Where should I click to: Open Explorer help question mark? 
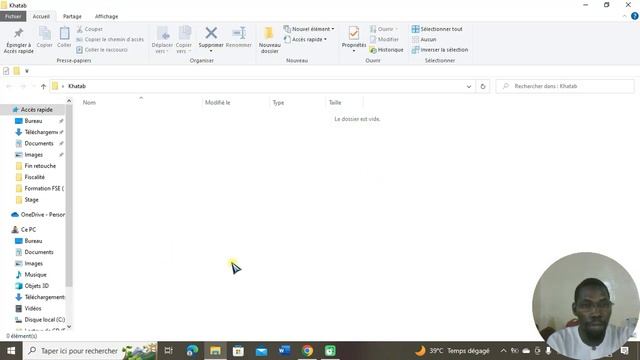pos(635,16)
